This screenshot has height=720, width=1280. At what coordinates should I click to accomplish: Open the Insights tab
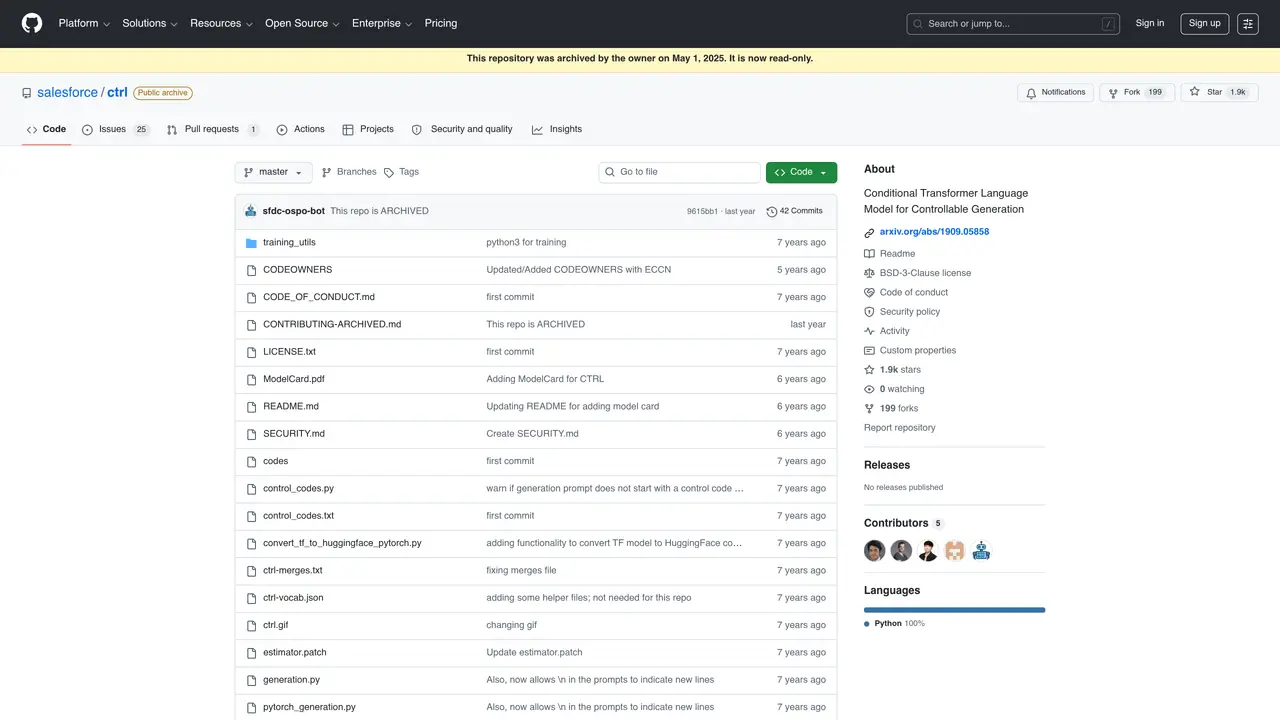[x=557, y=130]
